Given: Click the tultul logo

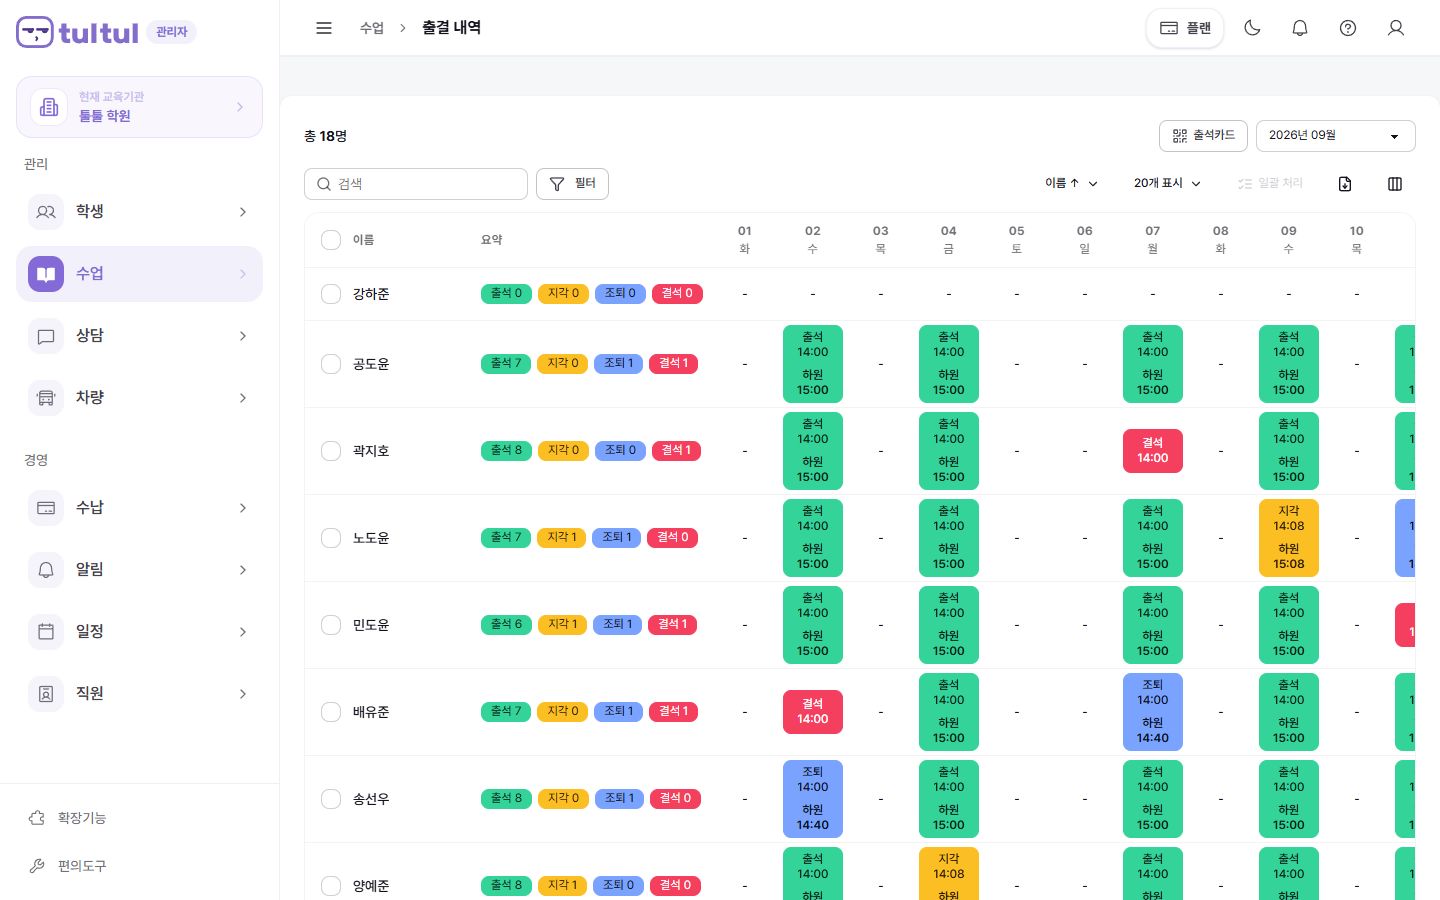Looking at the screenshot, I should pos(77,32).
